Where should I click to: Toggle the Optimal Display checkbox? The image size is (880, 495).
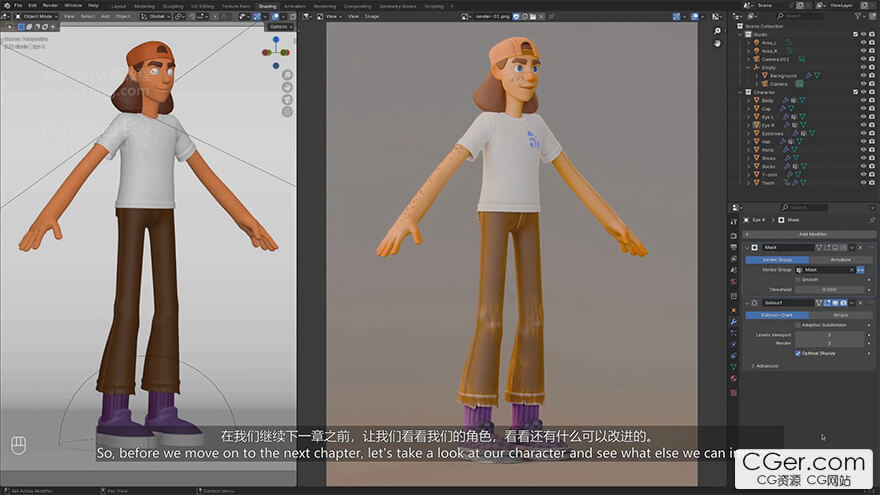click(x=798, y=353)
